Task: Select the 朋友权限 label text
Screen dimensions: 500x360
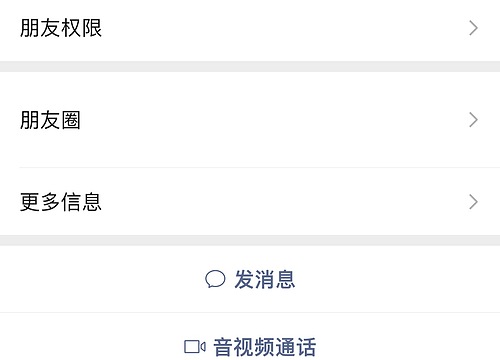Action: point(61,28)
